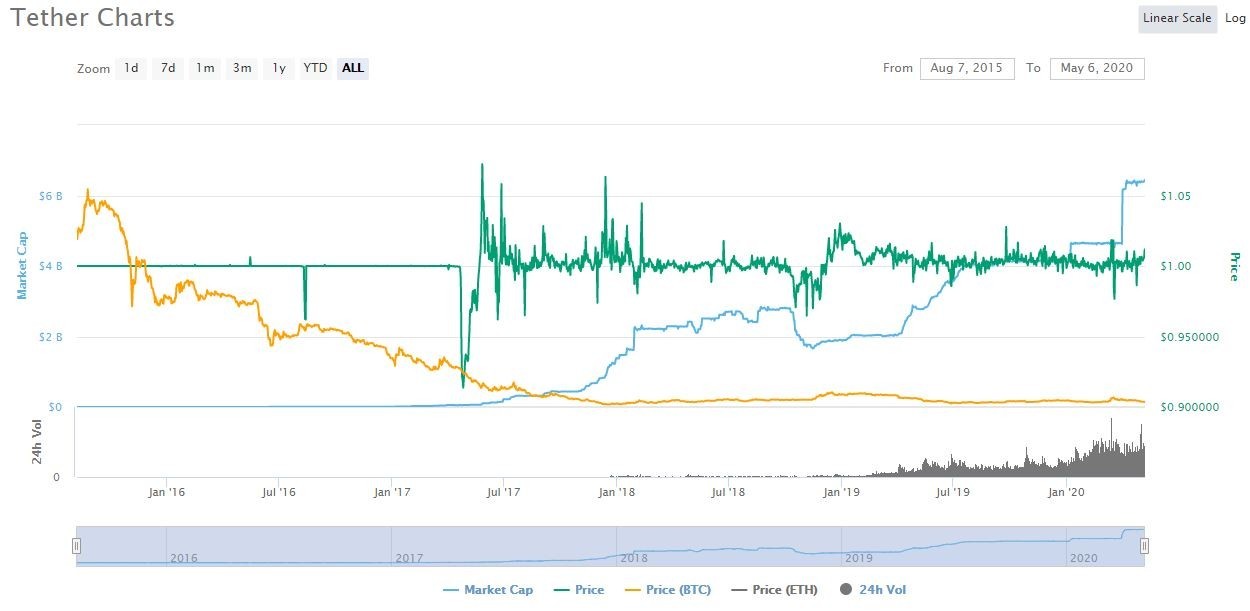Click the 24h Vol axis title
This screenshot has width=1250, height=611.
click(x=36, y=442)
